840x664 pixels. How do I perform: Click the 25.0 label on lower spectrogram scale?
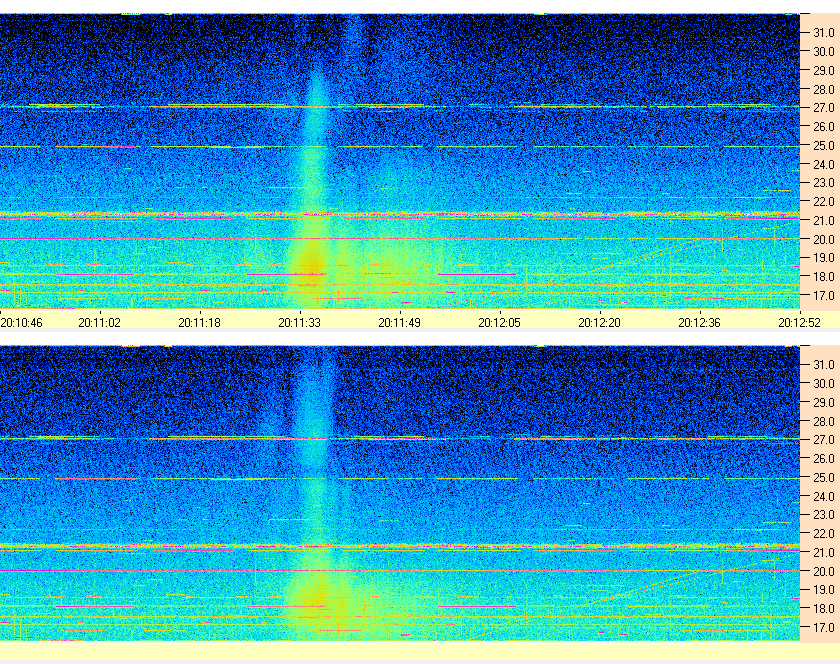click(x=824, y=478)
